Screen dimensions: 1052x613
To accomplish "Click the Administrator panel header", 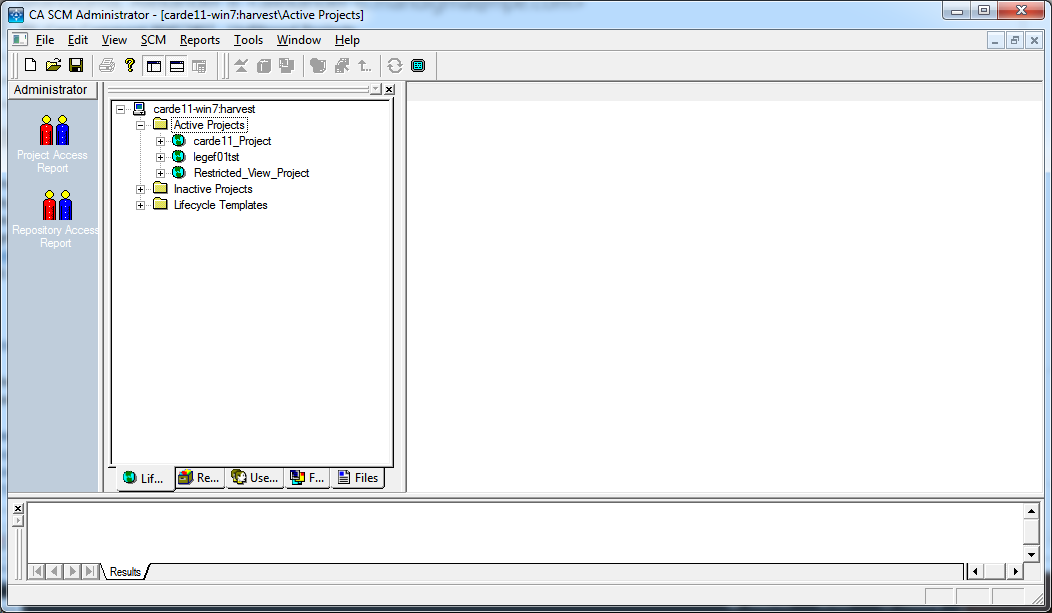I will (x=51, y=89).
